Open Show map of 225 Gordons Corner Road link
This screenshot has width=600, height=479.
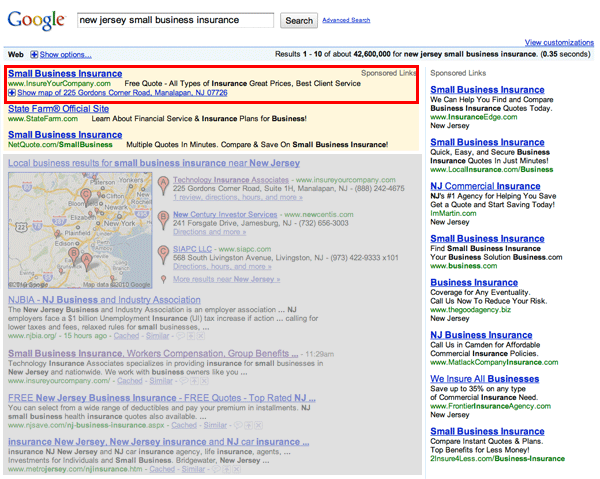coord(122,93)
